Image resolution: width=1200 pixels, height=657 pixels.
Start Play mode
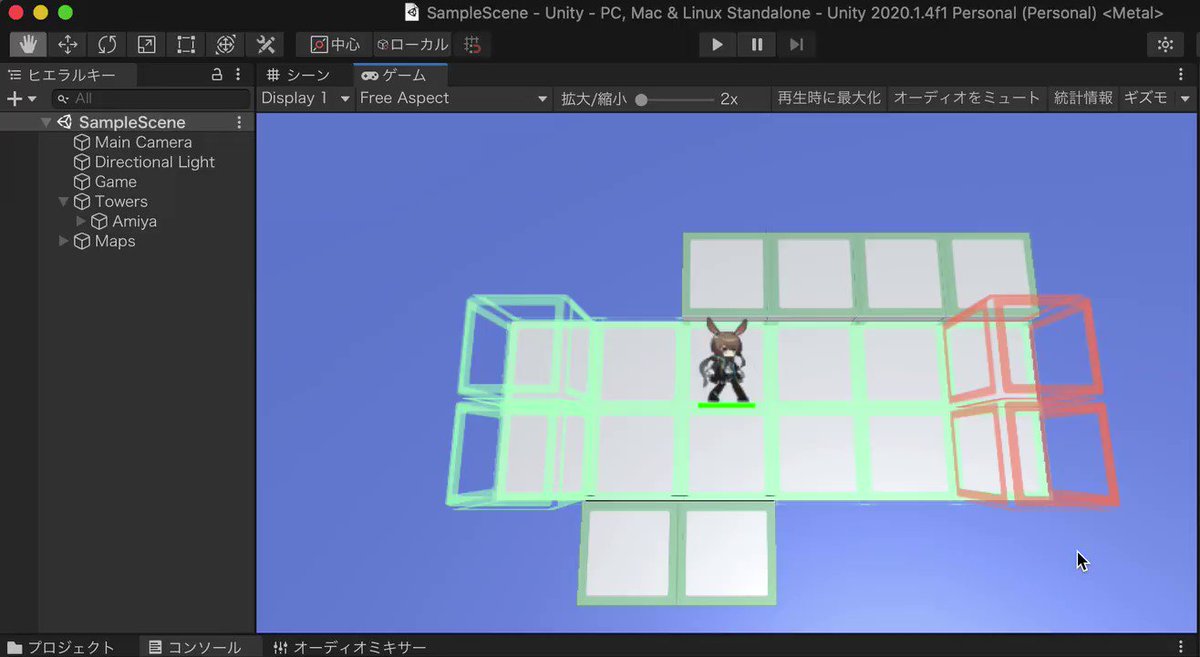coord(717,44)
